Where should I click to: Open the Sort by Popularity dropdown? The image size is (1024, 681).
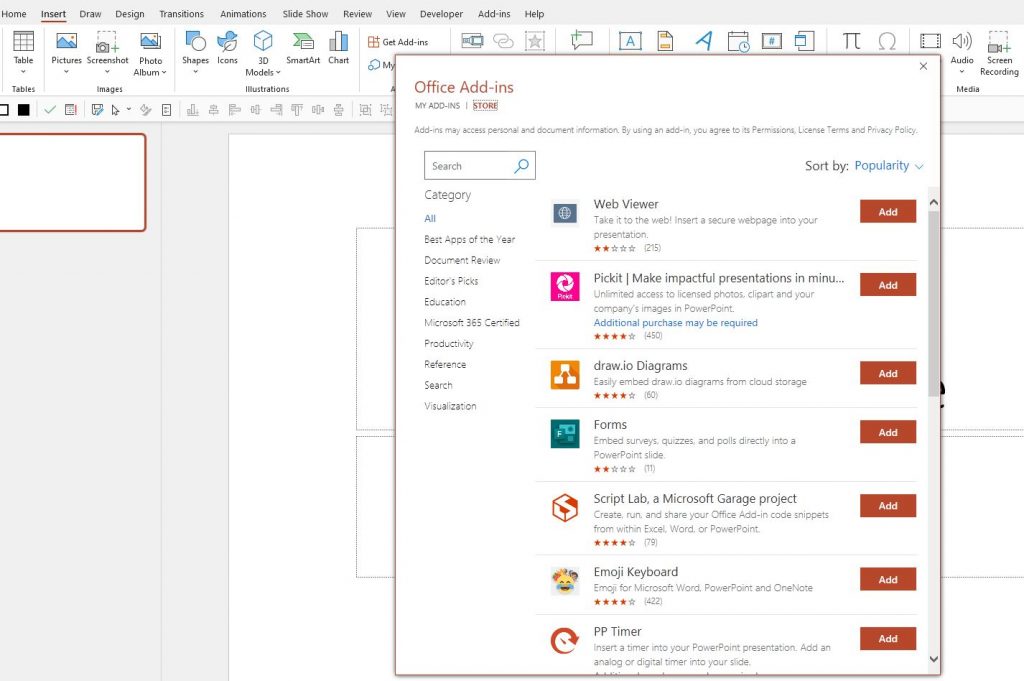(889, 166)
